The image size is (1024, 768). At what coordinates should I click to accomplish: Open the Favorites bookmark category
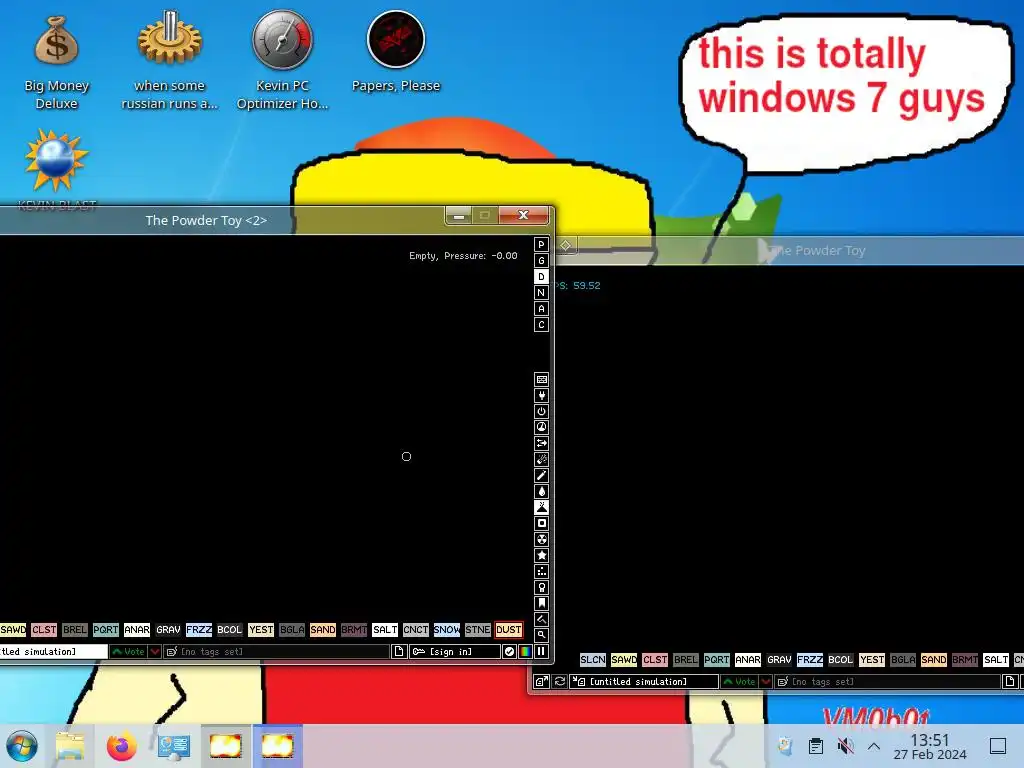pyautogui.click(x=541, y=603)
